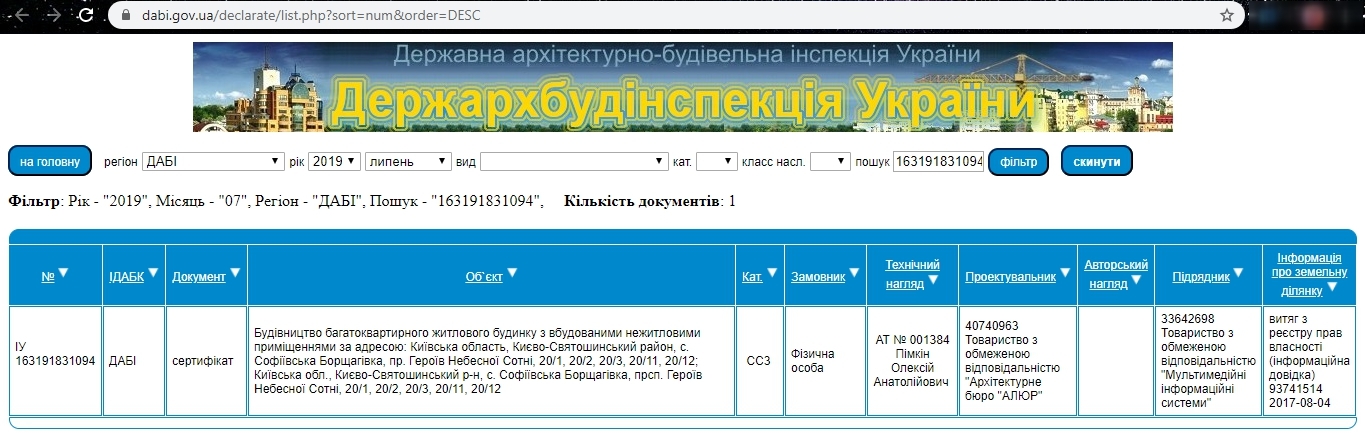This screenshot has height=434, width=1365.
Task: Sort by Підрядник column header link
Action: [1200, 277]
